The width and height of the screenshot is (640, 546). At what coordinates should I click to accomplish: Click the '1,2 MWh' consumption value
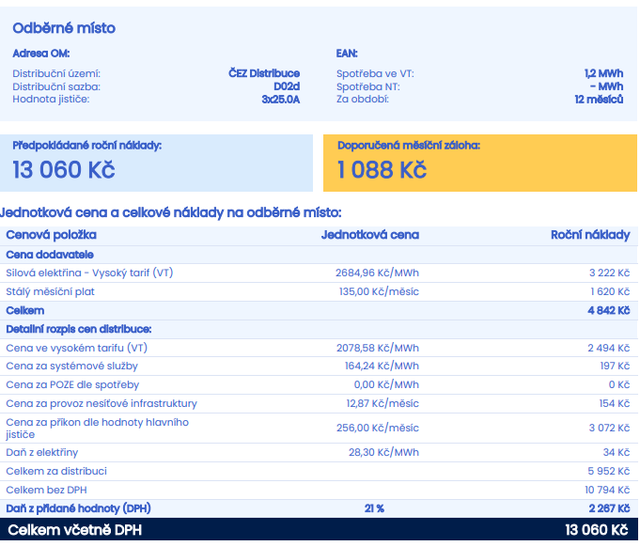pyautogui.click(x=604, y=73)
